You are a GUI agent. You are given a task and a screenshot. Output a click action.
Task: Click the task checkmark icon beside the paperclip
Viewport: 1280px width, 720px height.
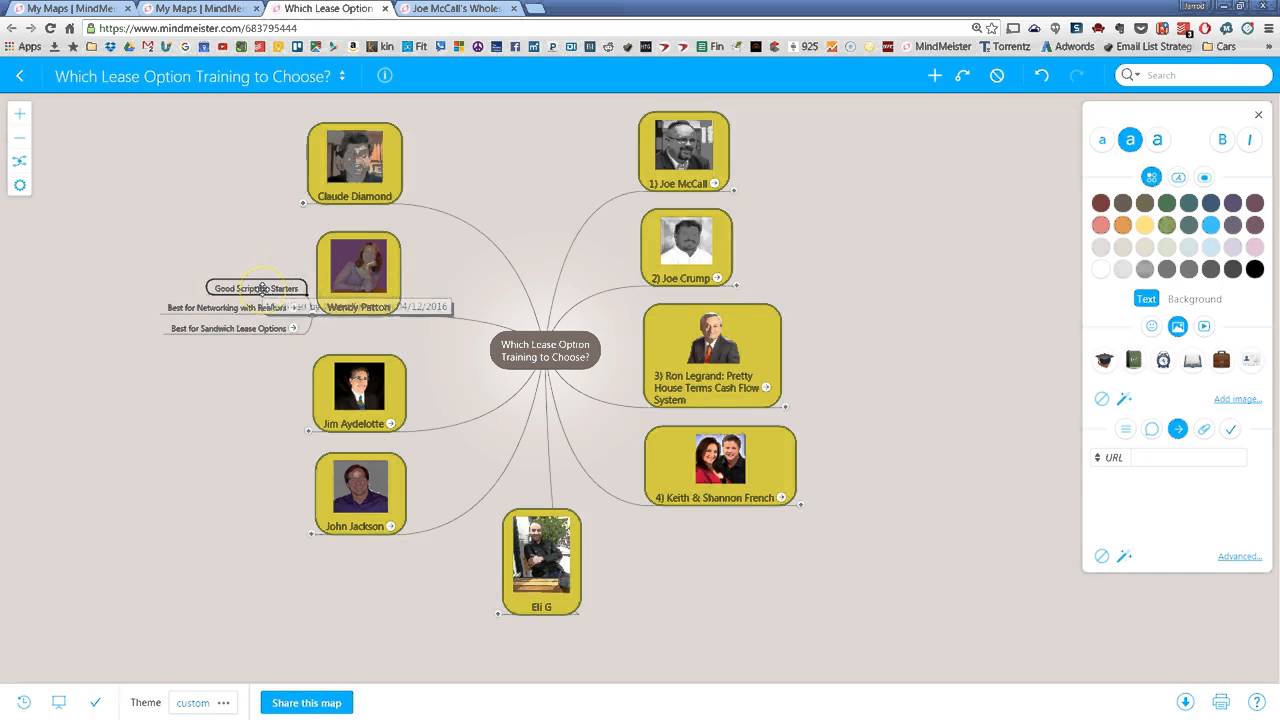(x=1230, y=429)
